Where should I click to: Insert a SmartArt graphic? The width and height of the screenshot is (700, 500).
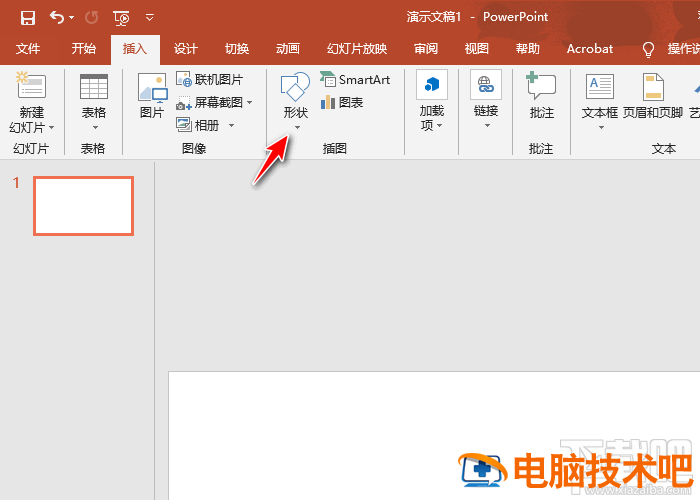(x=355, y=80)
